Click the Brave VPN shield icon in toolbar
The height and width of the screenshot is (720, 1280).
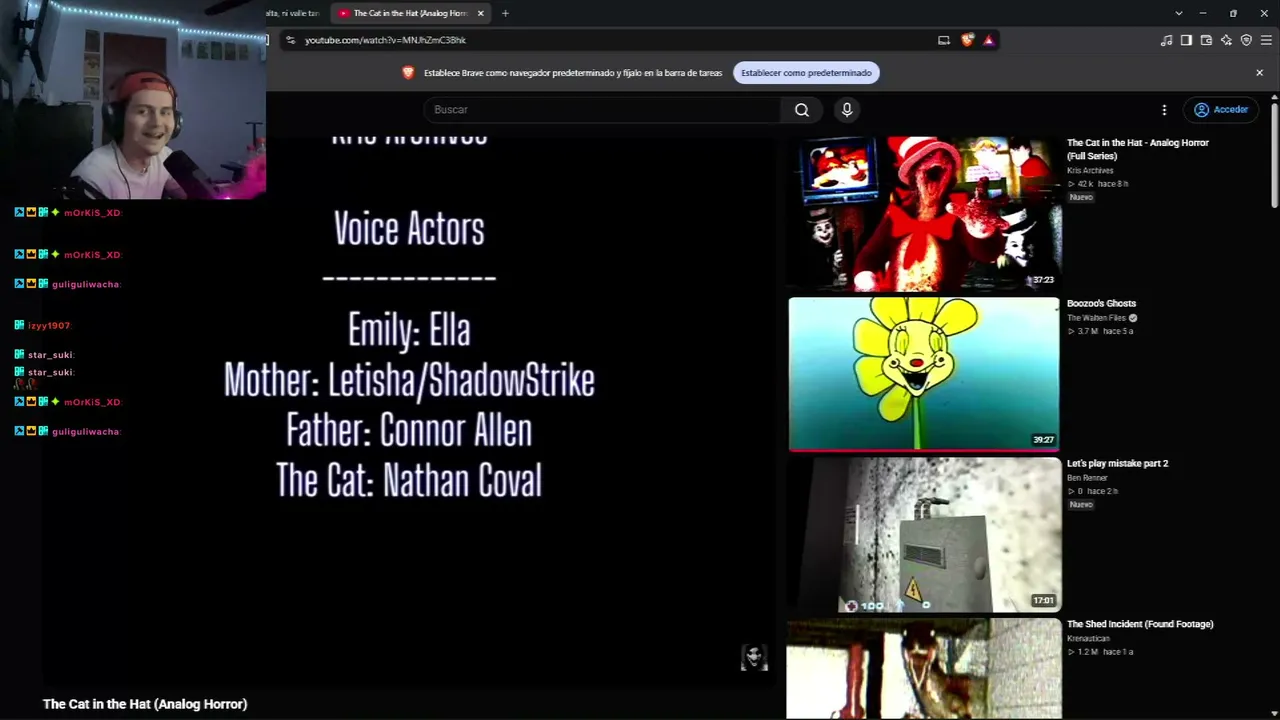pos(1246,40)
